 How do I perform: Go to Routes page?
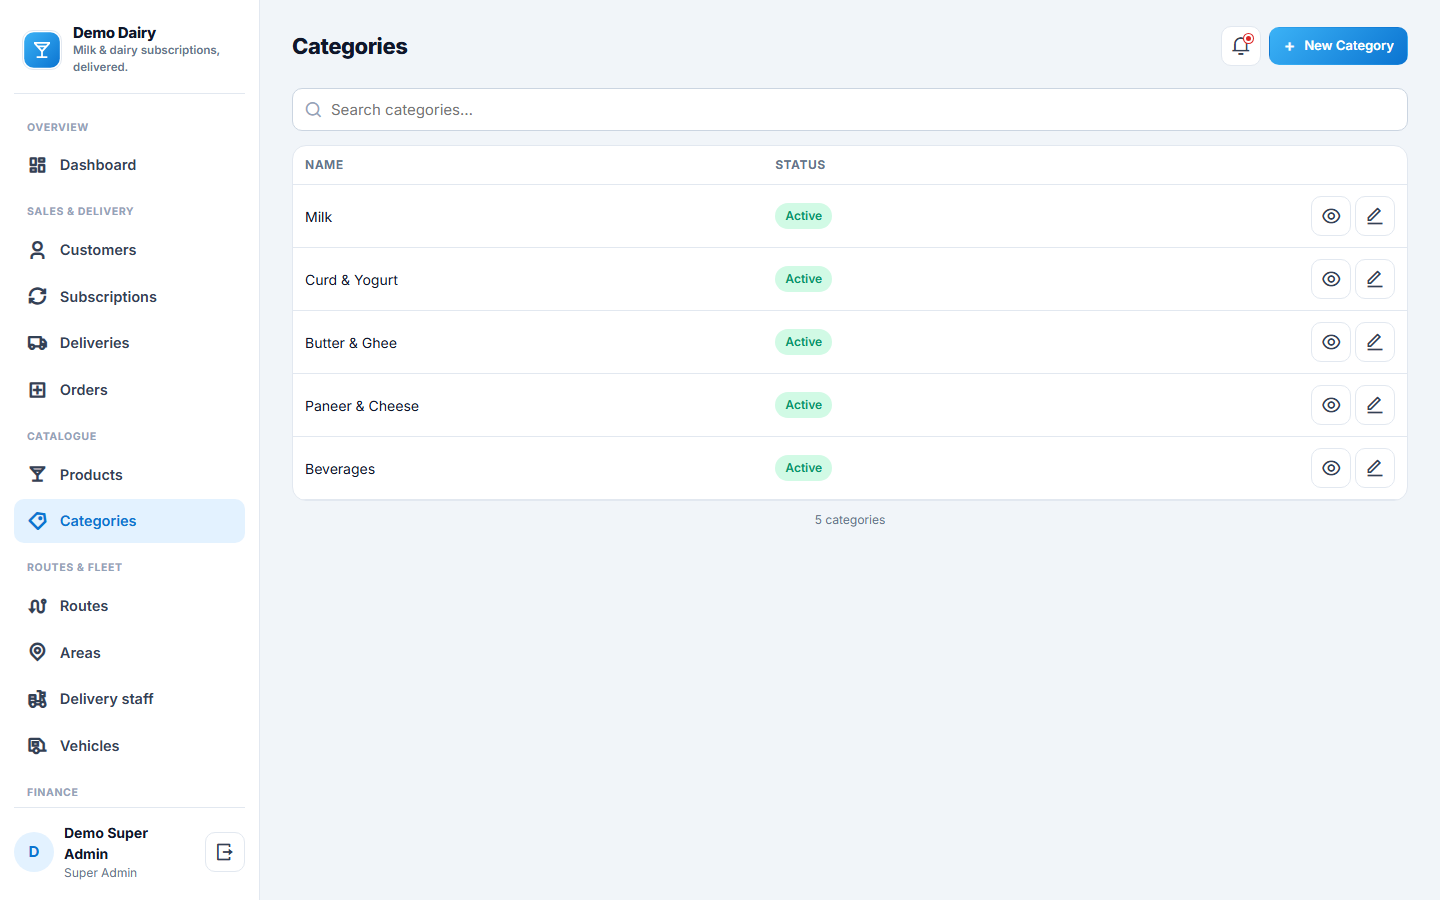click(x=129, y=606)
